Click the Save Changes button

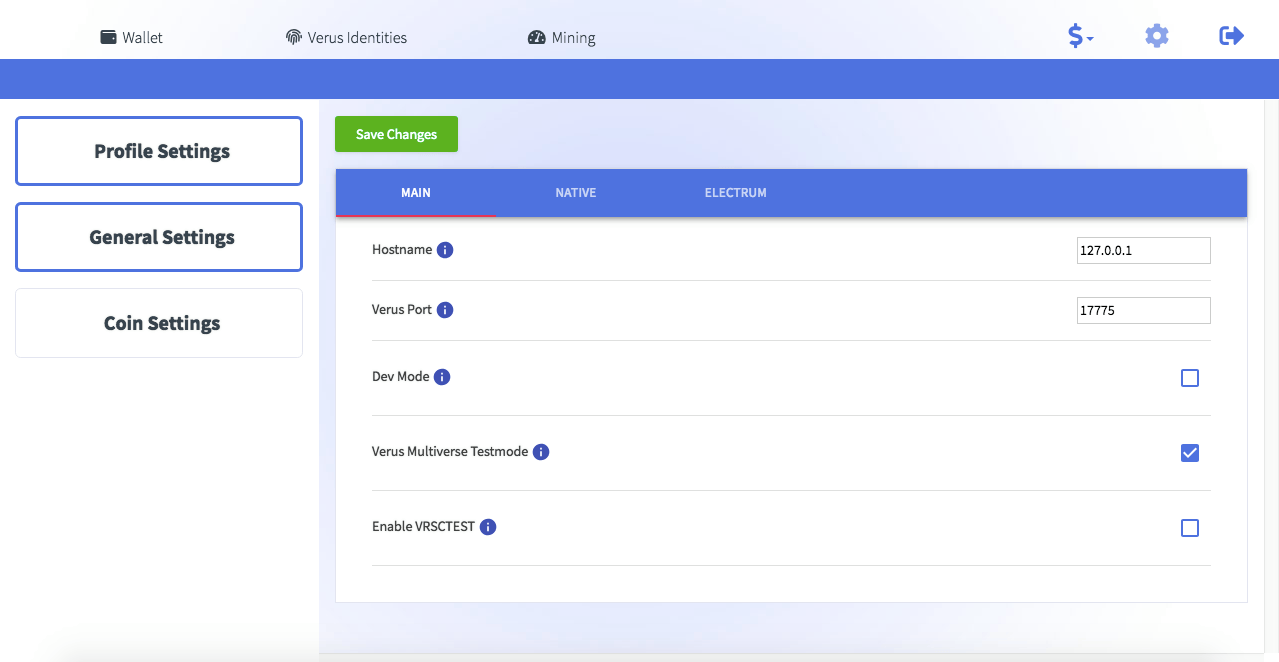pos(396,134)
